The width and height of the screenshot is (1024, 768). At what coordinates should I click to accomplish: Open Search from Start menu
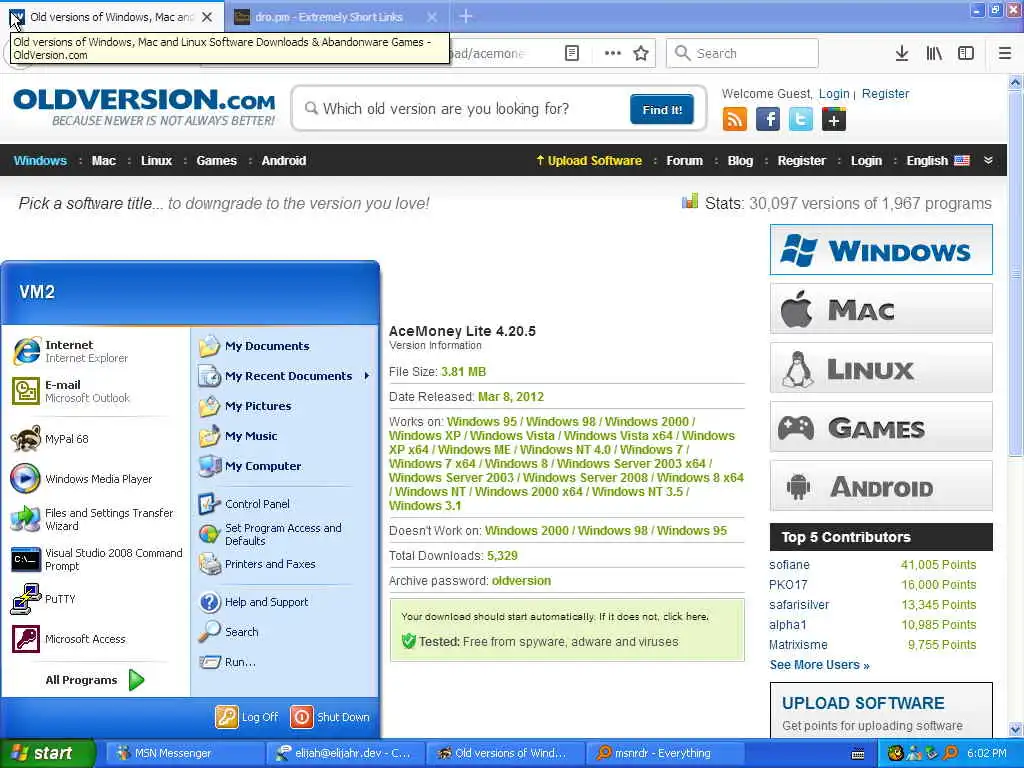(x=229, y=632)
